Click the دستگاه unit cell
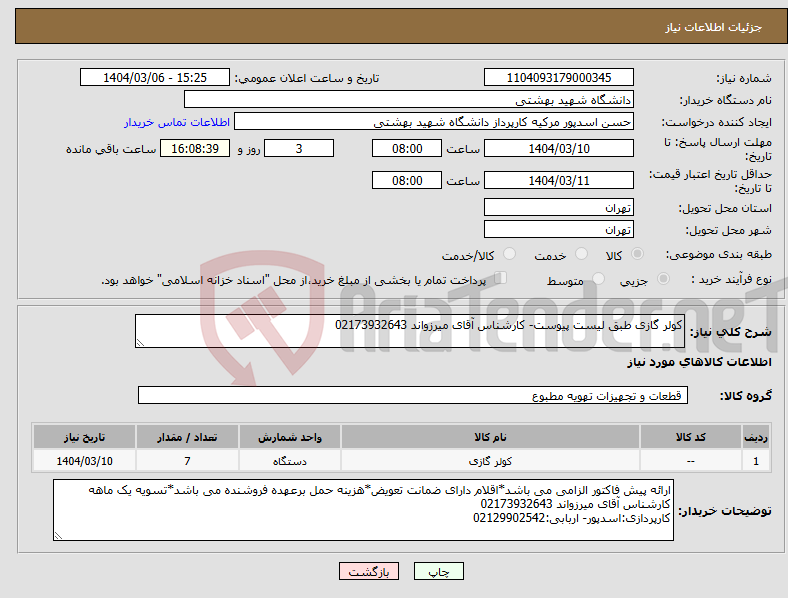This screenshot has width=788, height=598. (290, 461)
